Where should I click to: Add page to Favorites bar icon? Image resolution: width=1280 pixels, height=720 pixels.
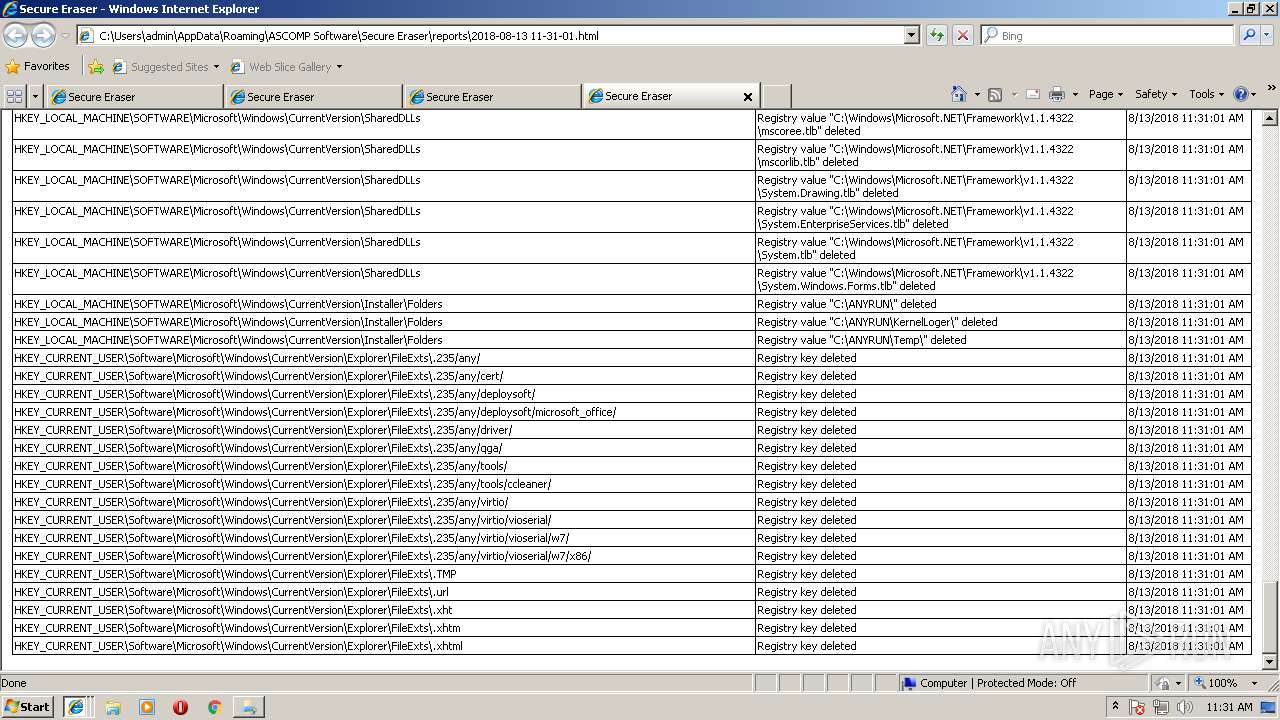click(96, 67)
